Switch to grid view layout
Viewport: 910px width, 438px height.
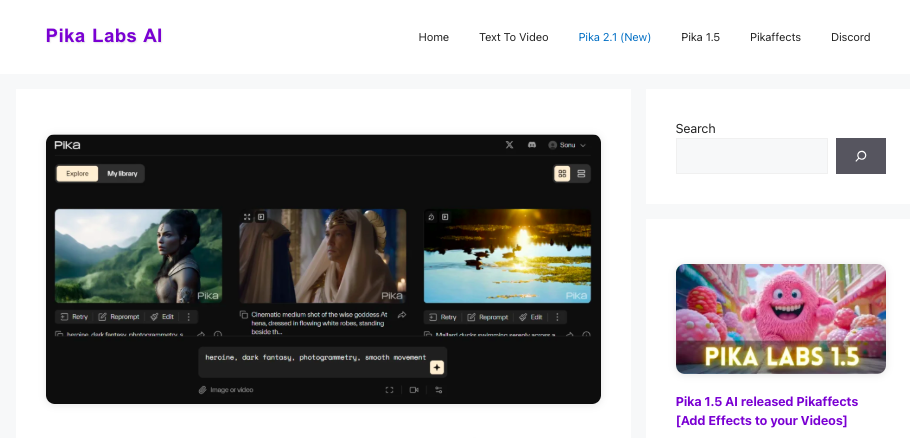[562, 173]
